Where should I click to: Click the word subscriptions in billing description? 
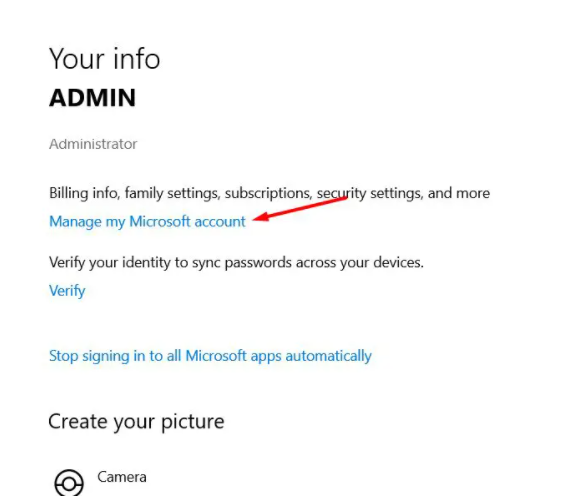click(x=268, y=193)
